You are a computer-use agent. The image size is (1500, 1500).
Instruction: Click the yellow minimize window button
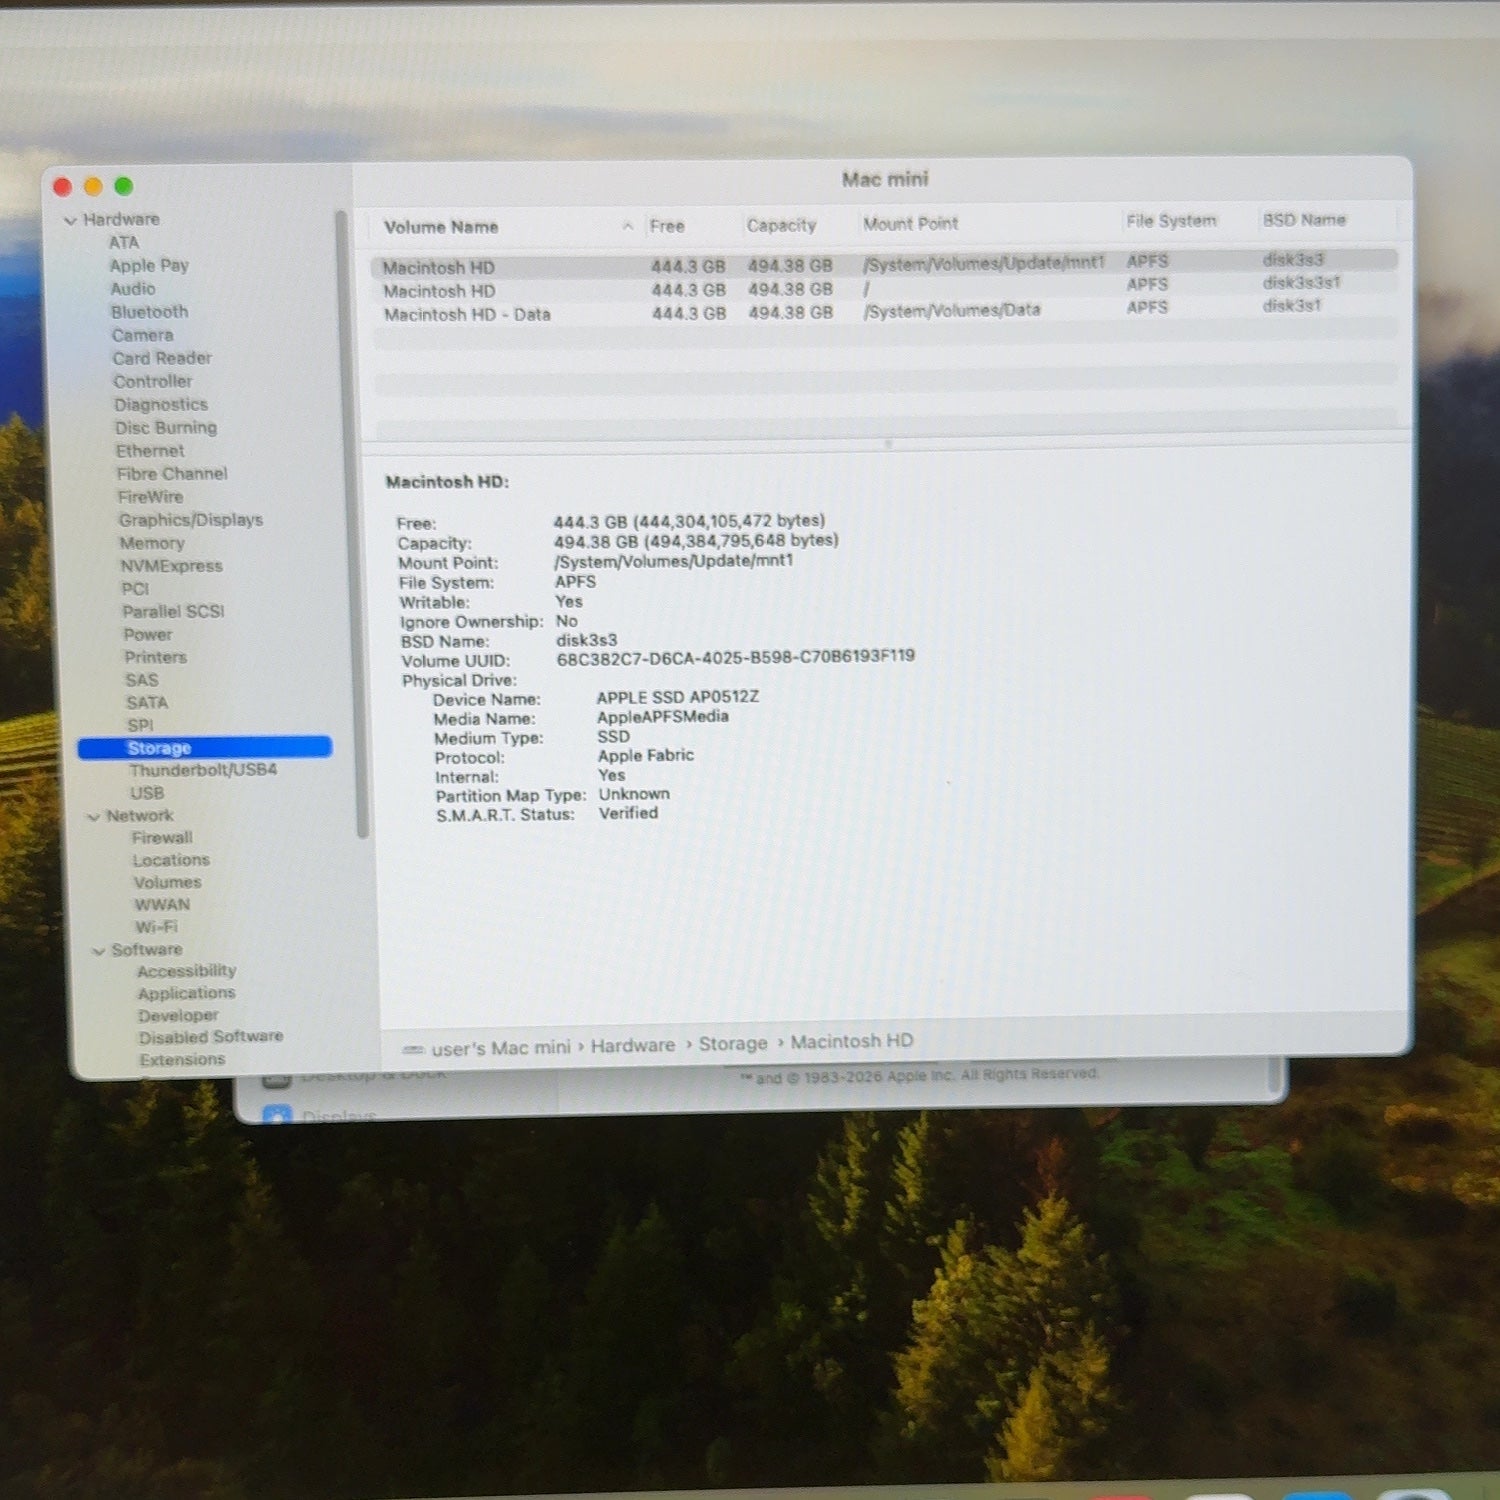(93, 186)
